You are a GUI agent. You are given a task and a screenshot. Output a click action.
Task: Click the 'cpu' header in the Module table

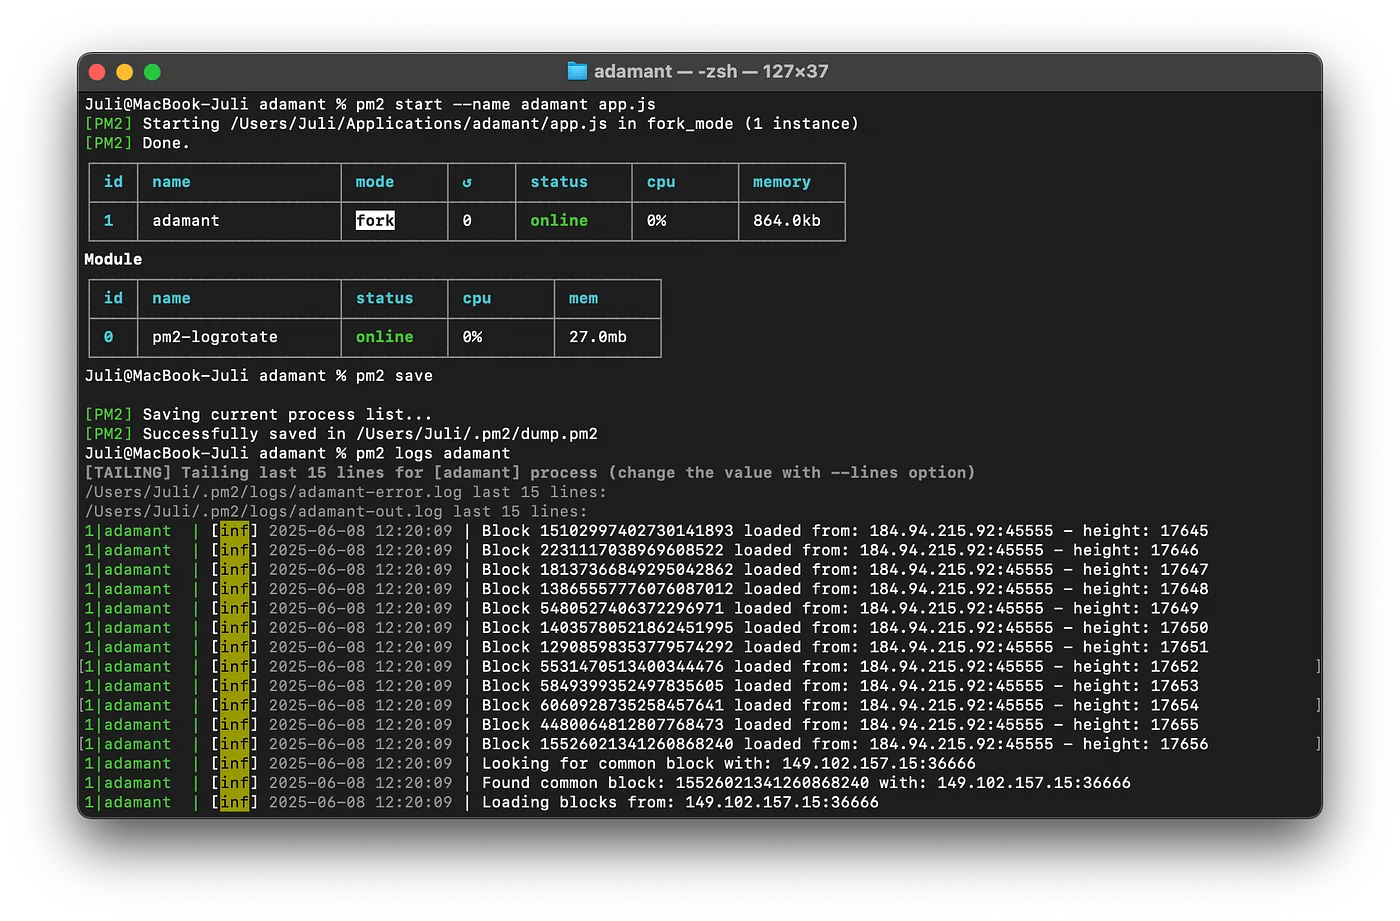pos(477,298)
